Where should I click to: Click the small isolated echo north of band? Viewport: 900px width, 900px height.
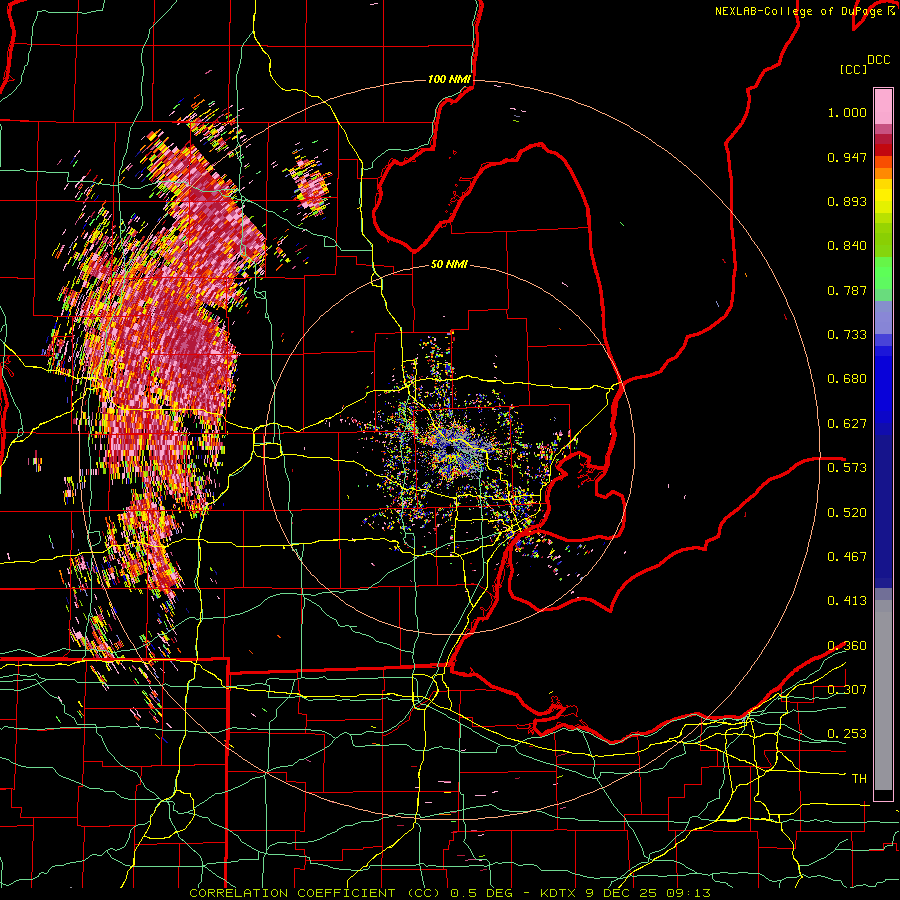[312, 185]
